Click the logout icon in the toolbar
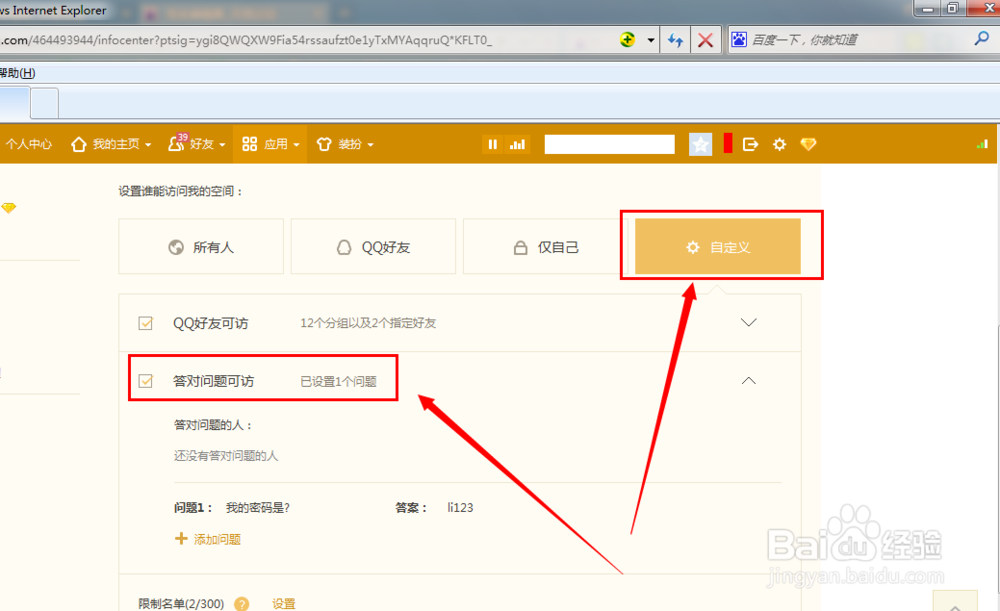This screenshot has width=1000, height=611. pyautogui.click(x=750, y=144)
